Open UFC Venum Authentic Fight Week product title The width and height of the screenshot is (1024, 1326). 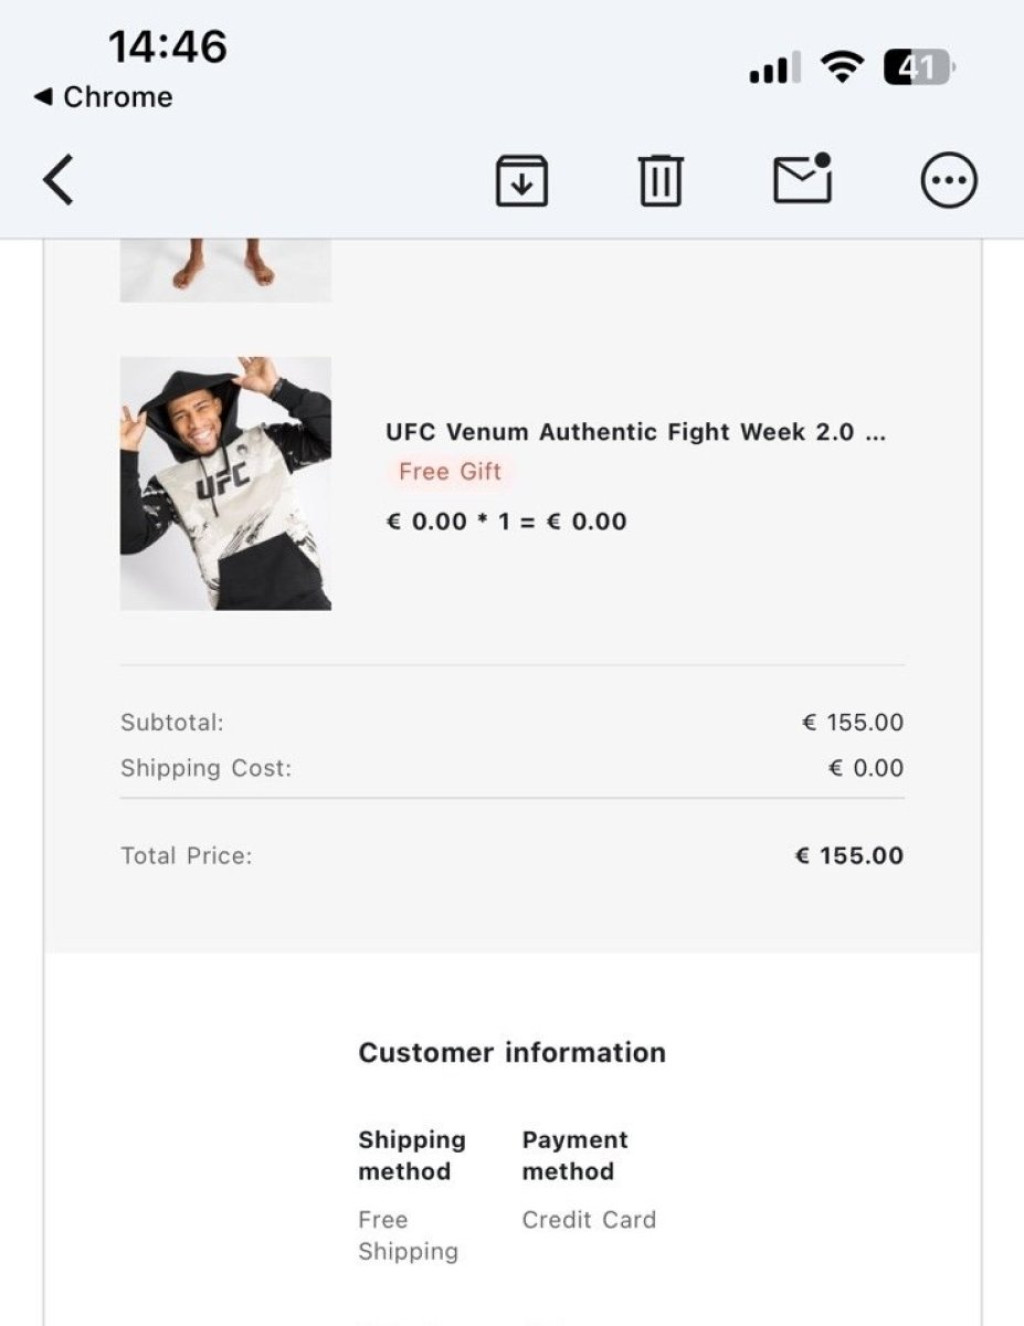635,432
